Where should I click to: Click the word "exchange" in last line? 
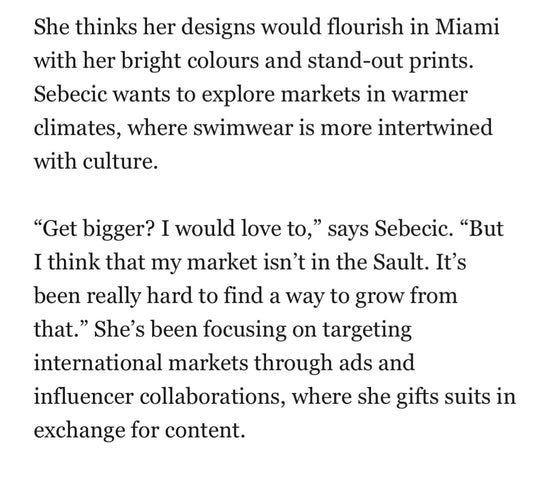pyautogui.click(x=79, y=432)
